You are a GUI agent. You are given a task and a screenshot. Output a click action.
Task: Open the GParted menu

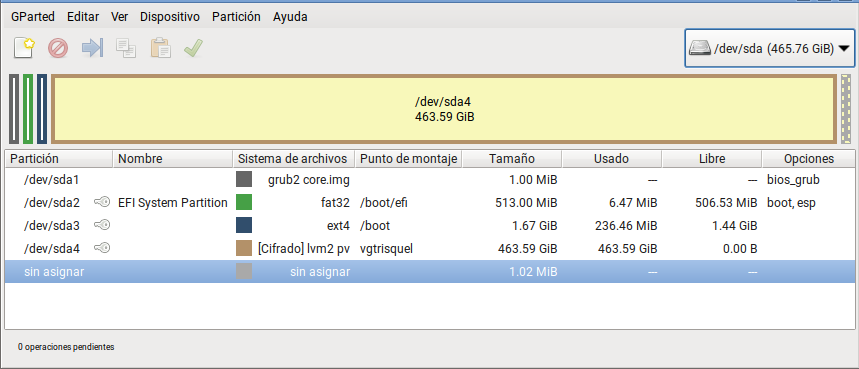[x=33, y=17]
